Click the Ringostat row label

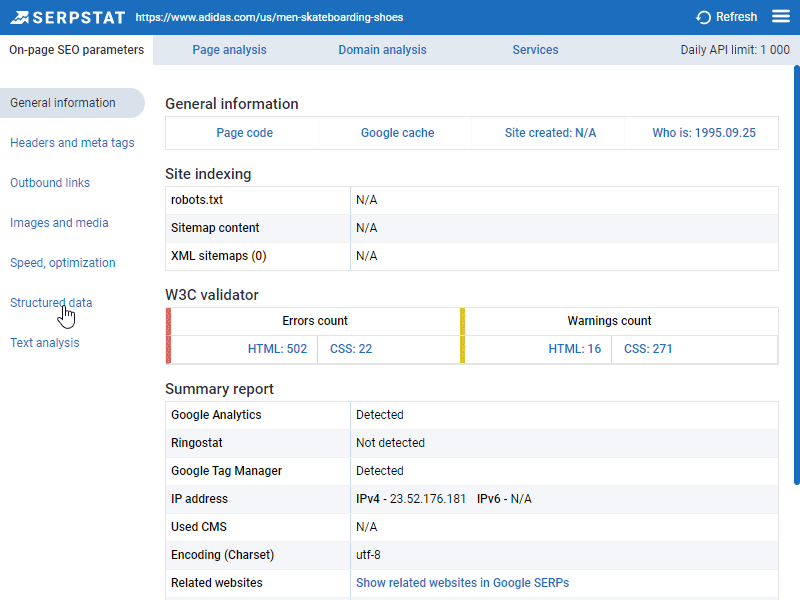click(x=196, y=443)
